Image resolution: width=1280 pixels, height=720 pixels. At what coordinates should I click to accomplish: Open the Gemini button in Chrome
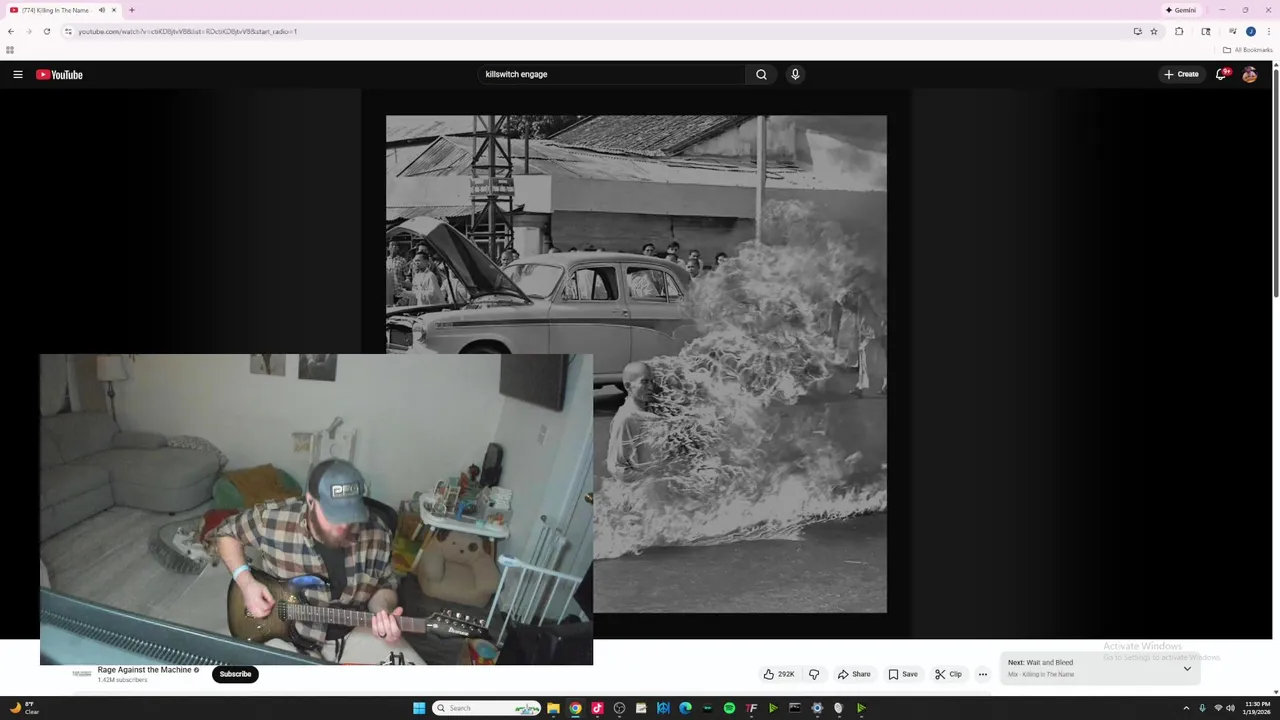[1180, 10]
